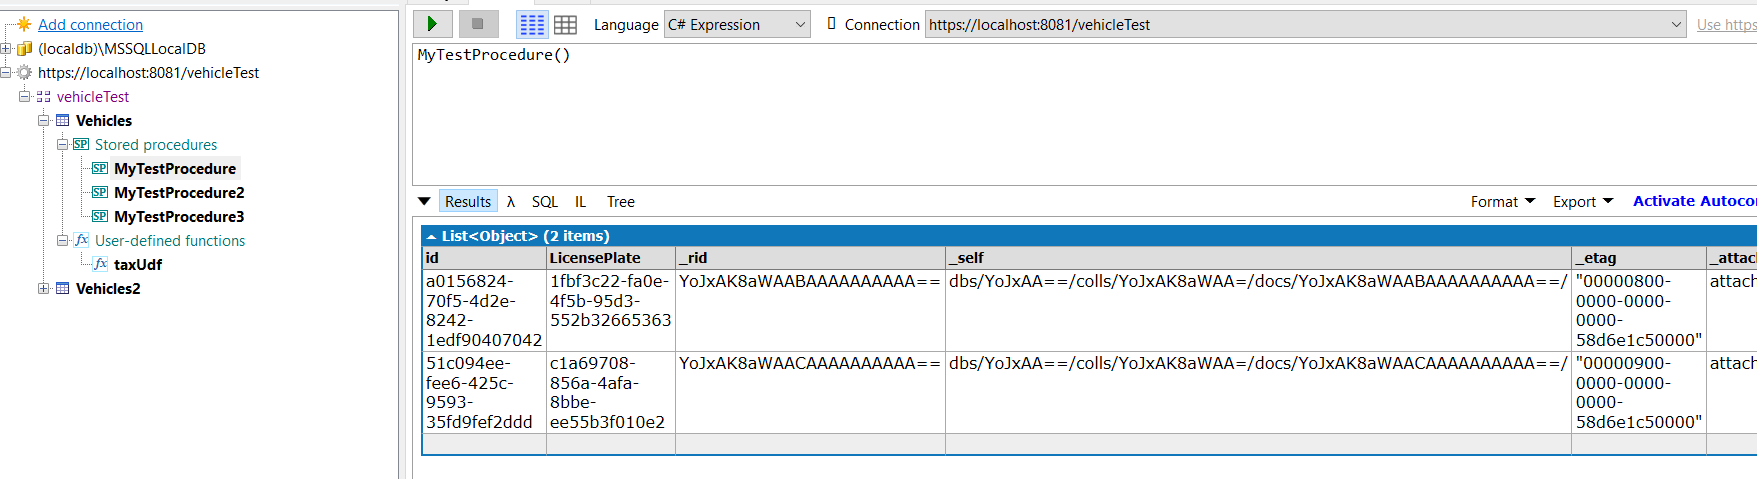Run the query with the green play button
1757x479 pixels.
pyautogui.click(x=432, y=24)
